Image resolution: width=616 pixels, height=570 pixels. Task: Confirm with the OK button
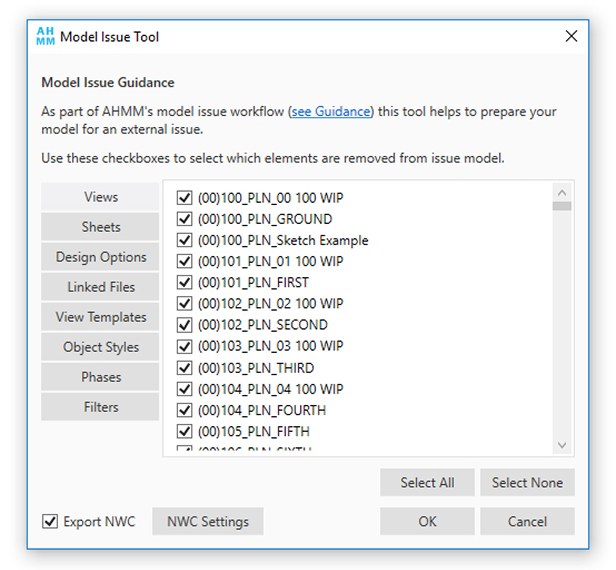427,521
